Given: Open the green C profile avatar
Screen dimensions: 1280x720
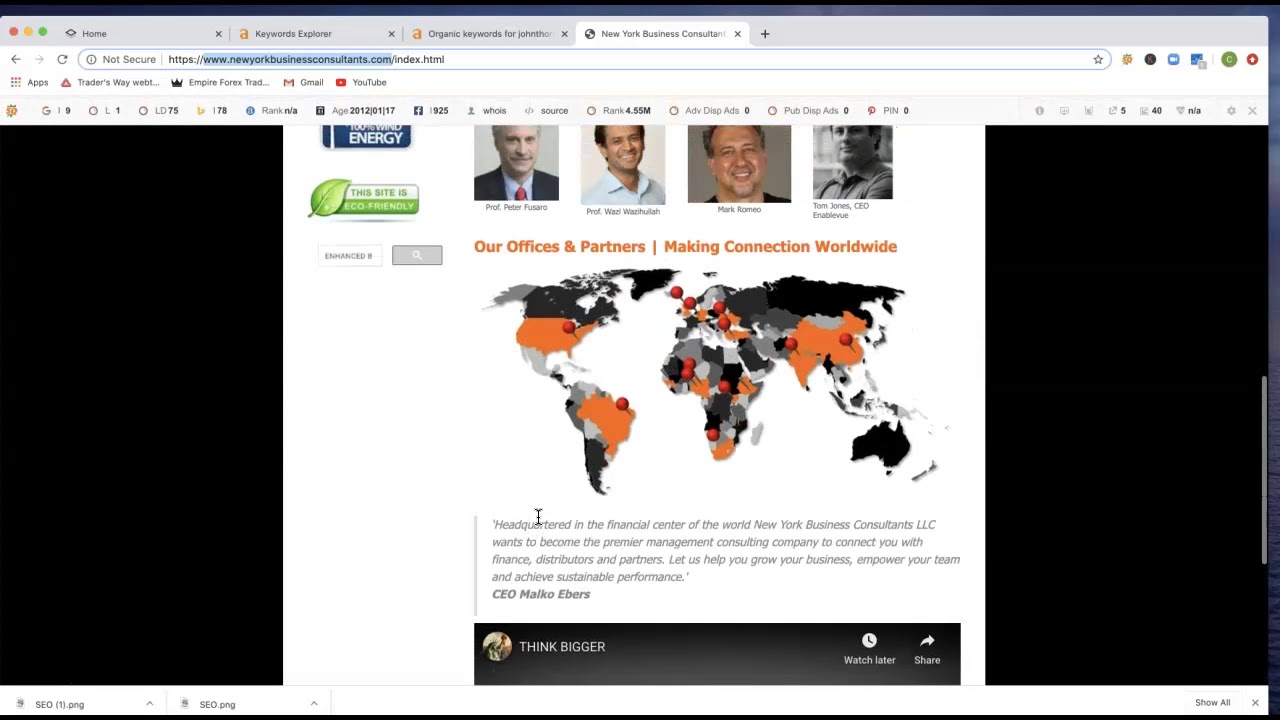Looking at the screenshot, I should pos(1229,59).
